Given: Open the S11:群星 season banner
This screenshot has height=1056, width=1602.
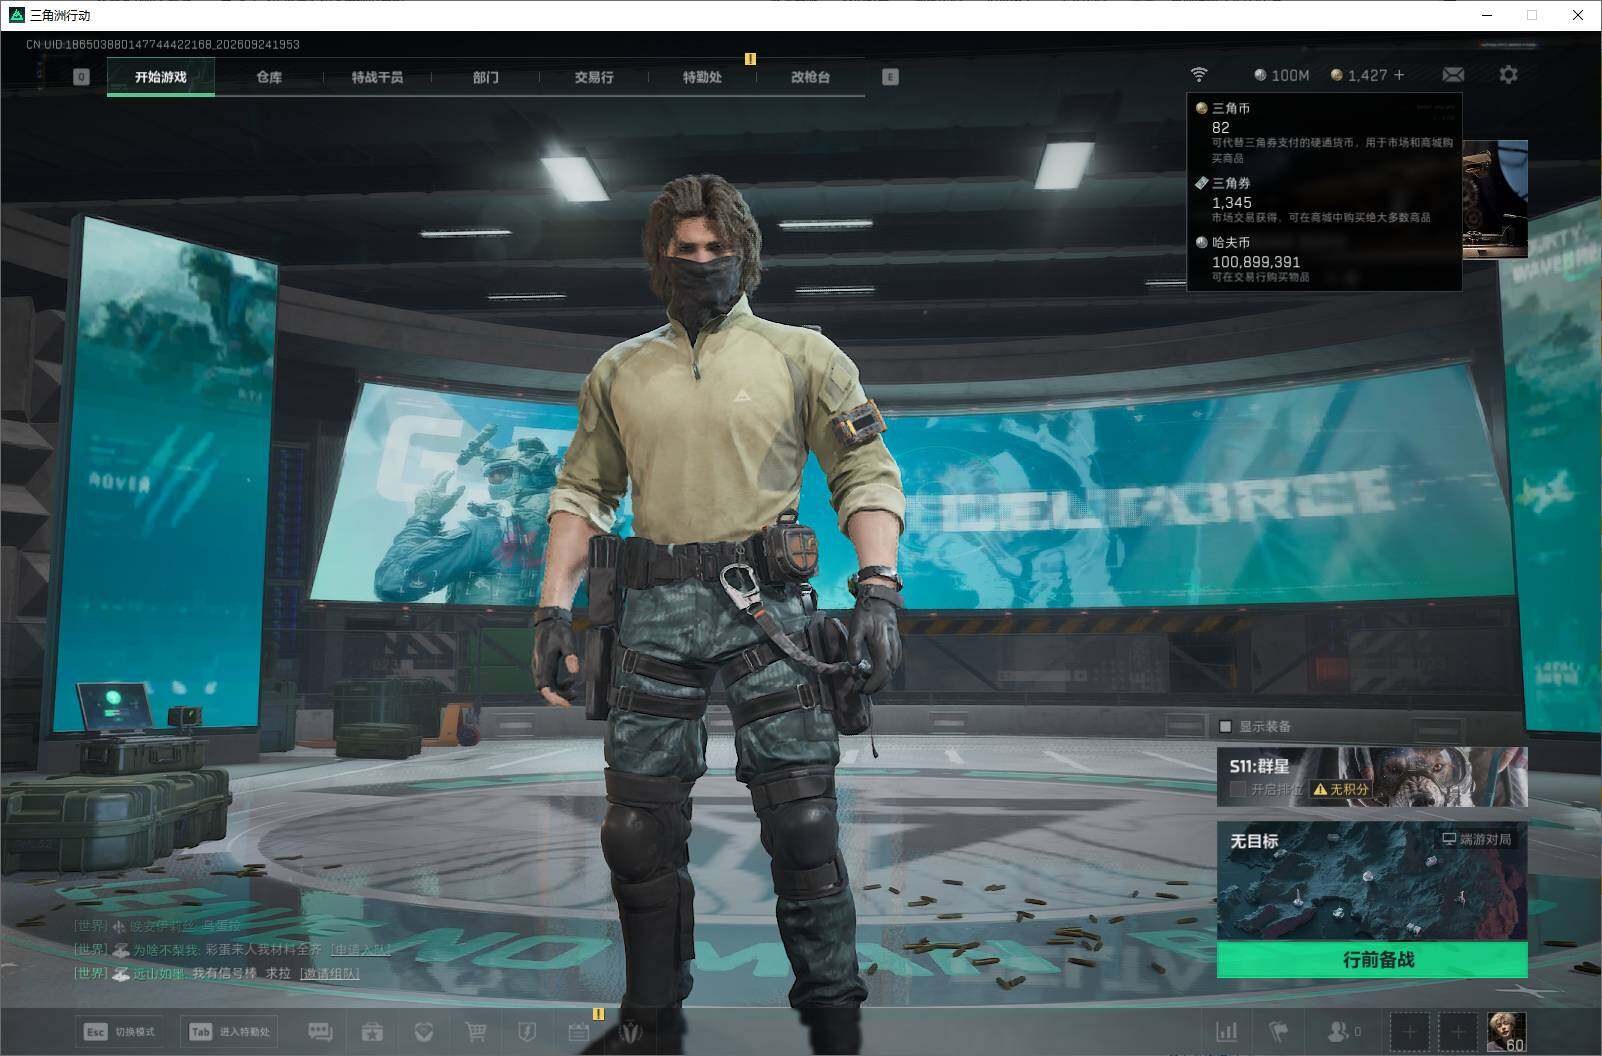Looking at the screenshot, I should 1372,777.
